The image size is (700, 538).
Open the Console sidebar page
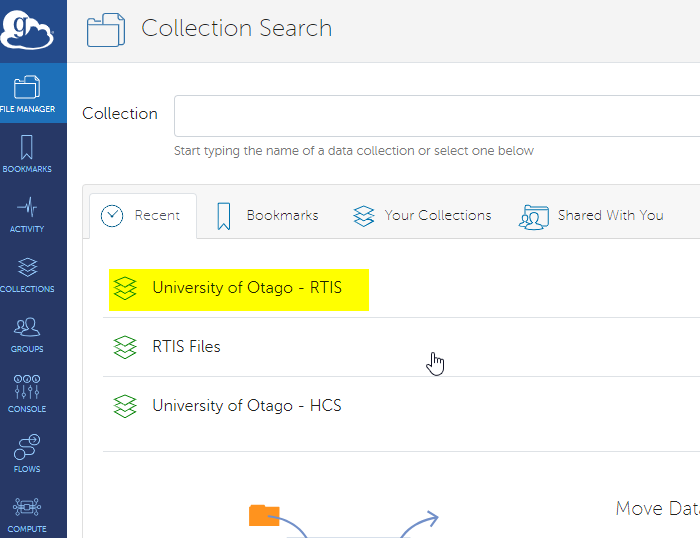[x=28, y=394]
